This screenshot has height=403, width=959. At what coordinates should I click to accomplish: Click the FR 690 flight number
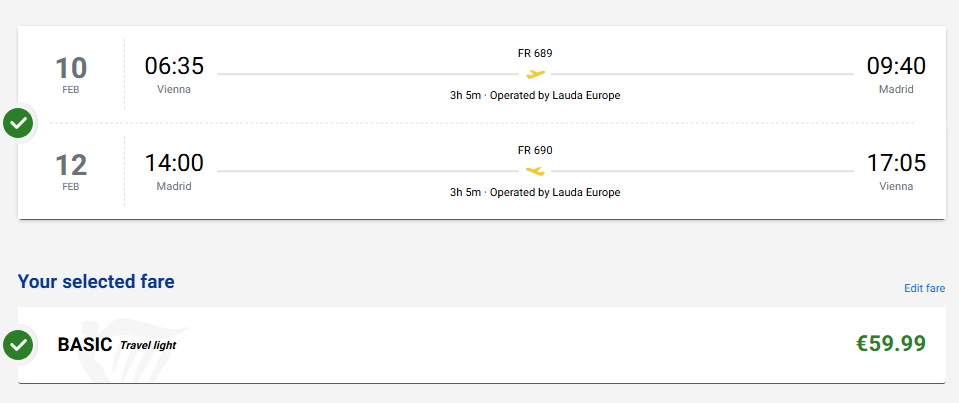535,151
